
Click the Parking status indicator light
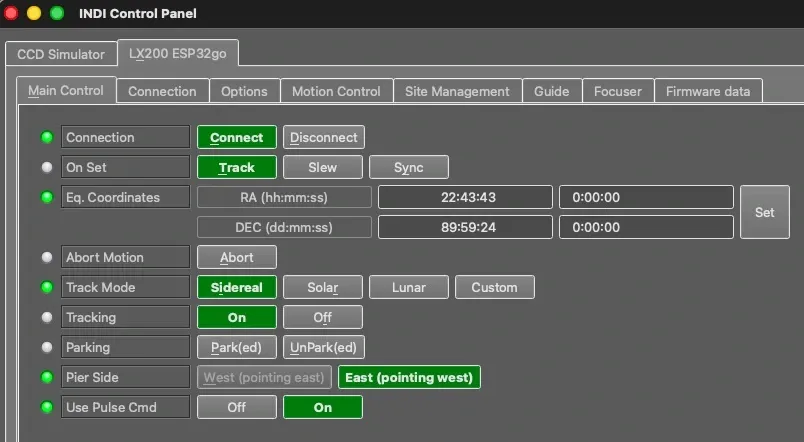point(47,347)
